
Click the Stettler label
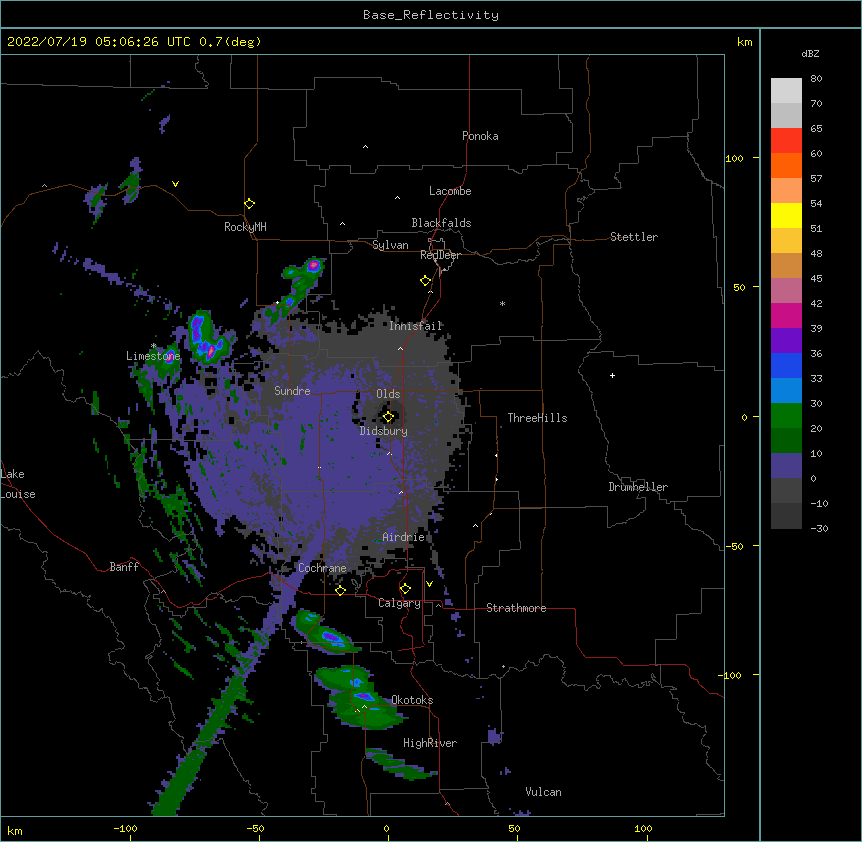[634, 237]
